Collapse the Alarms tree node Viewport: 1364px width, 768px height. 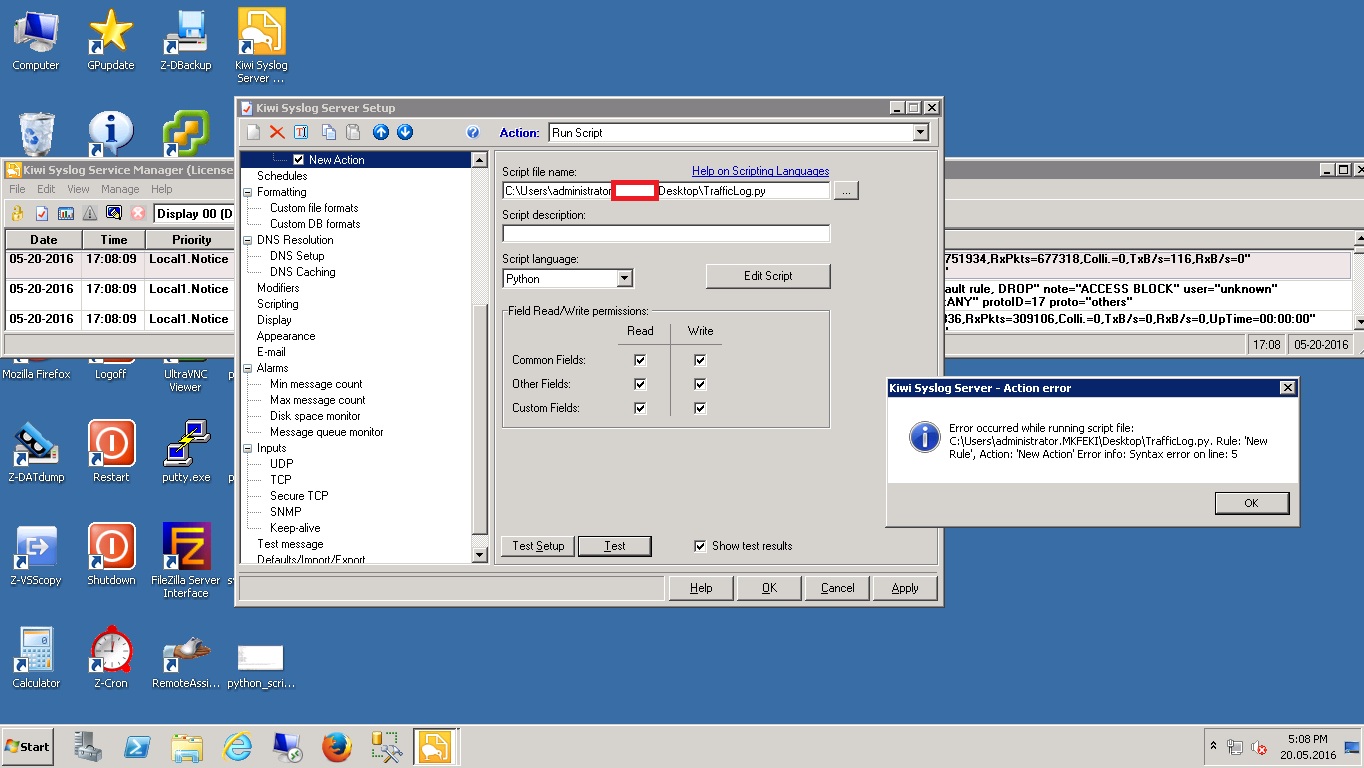[x=247, y=368]
